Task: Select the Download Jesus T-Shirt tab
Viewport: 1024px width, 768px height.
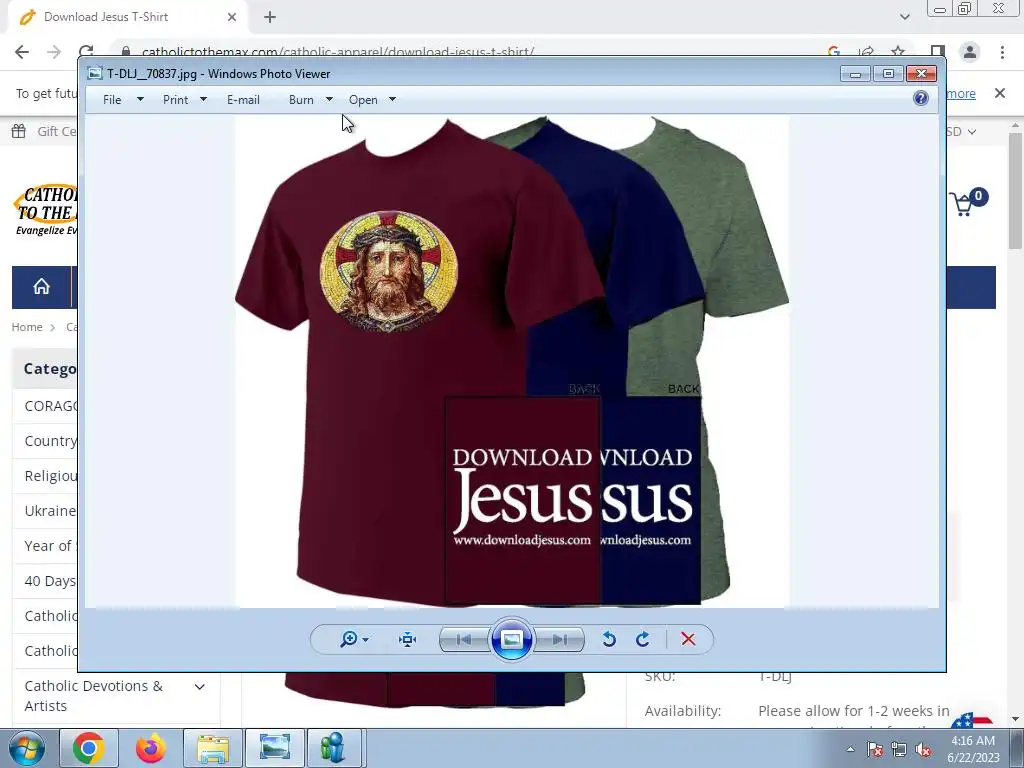Action: [x=127, y=17]
